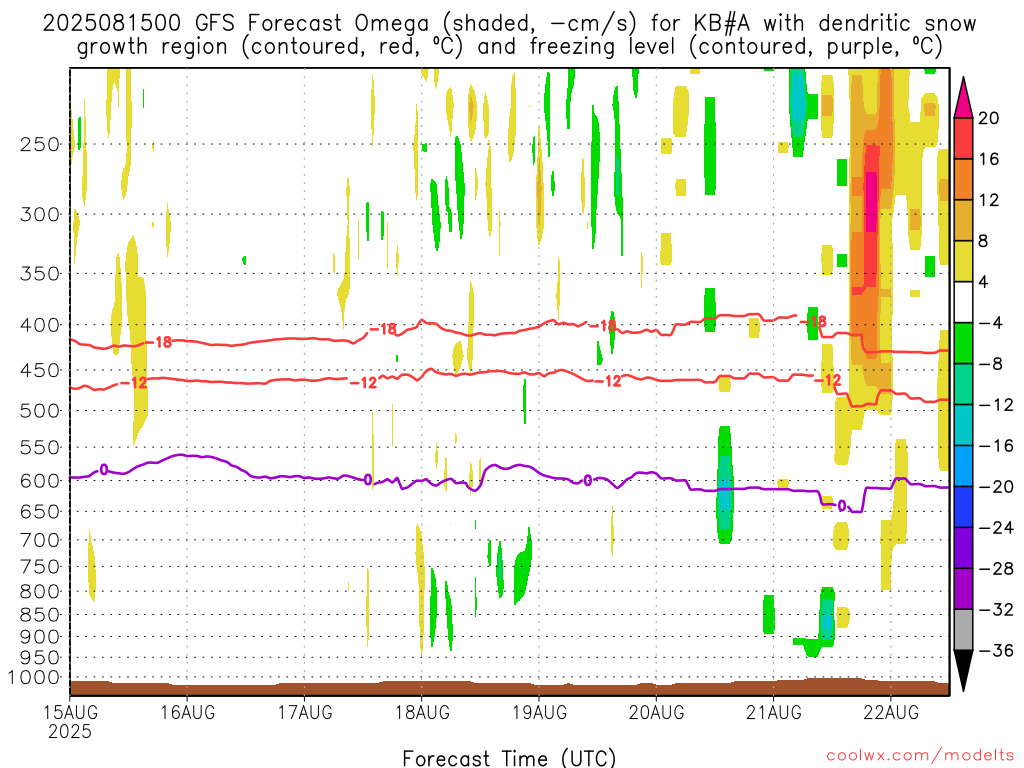This screenshot has width=1024, height=768.
Task: Click the color bar value label 16
Action: coord(989,159)
